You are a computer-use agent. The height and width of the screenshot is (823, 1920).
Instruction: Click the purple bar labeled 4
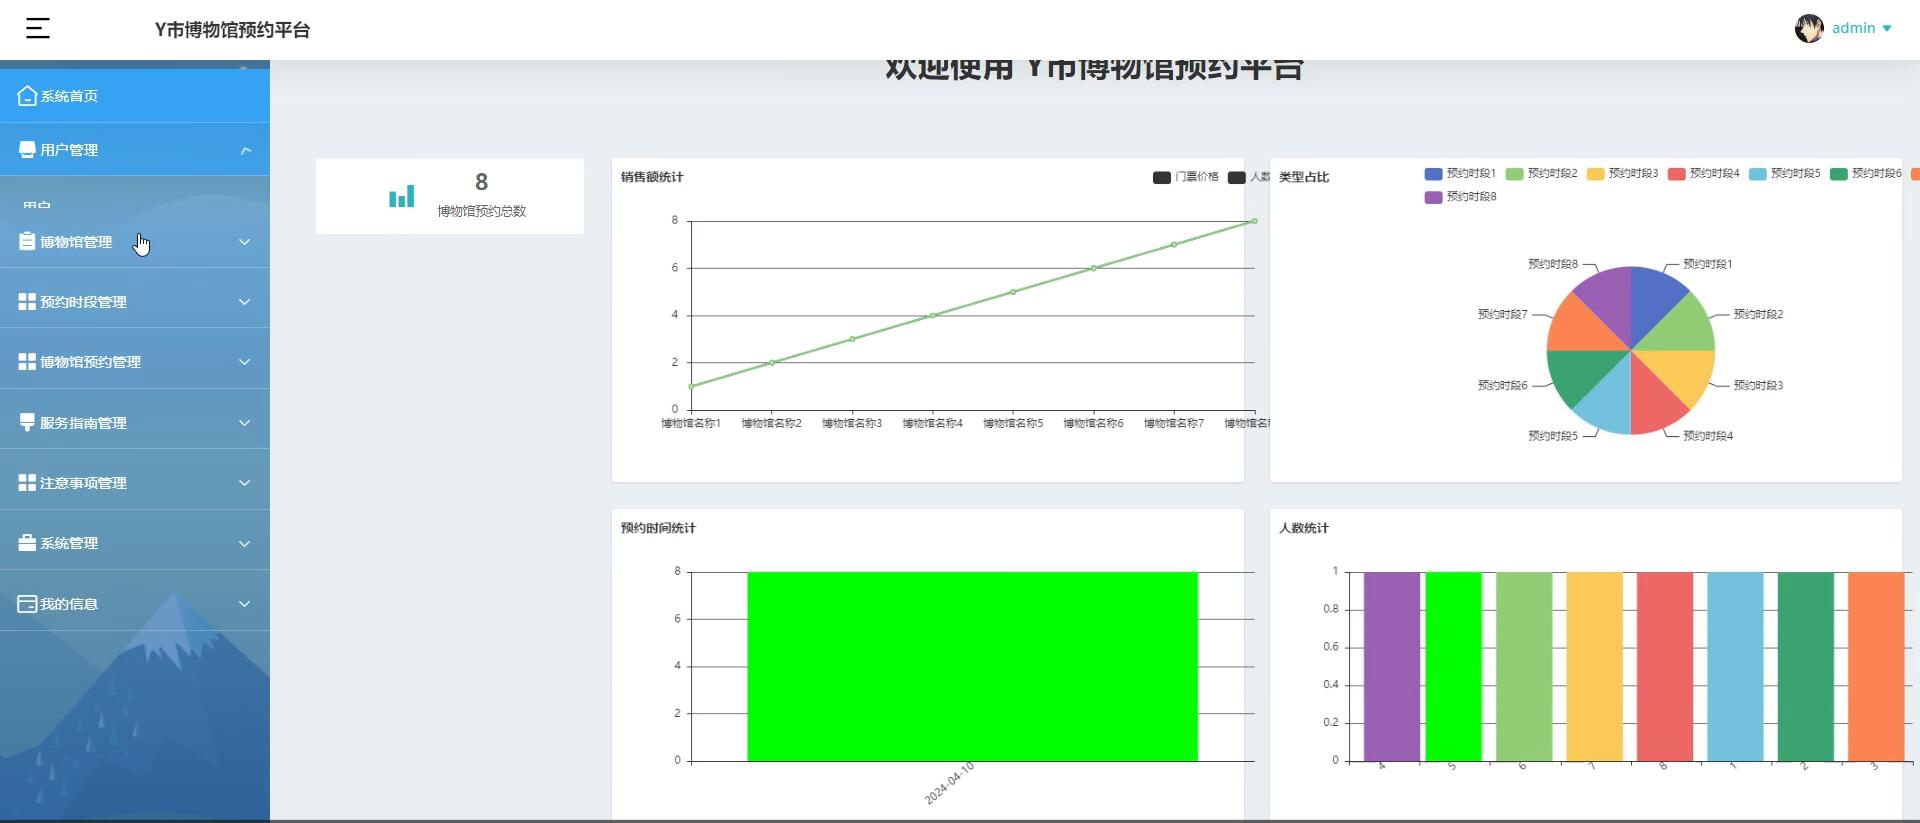(x=1391, y=667)
